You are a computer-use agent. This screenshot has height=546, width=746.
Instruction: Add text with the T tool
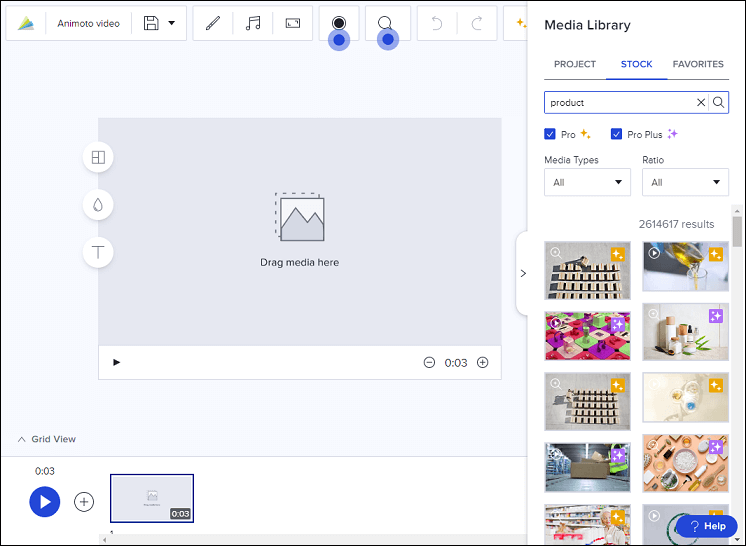coord(98,252)
